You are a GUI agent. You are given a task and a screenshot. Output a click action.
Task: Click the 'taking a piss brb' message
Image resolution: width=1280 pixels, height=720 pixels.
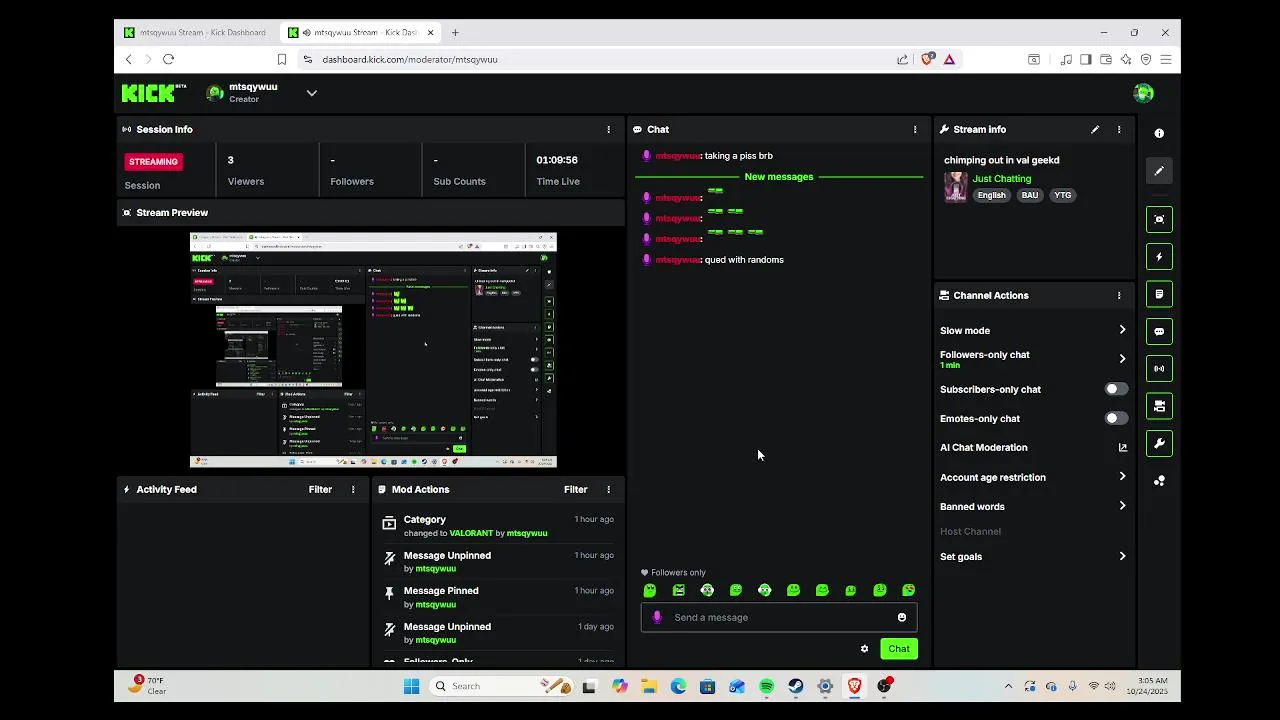point(738,156)
